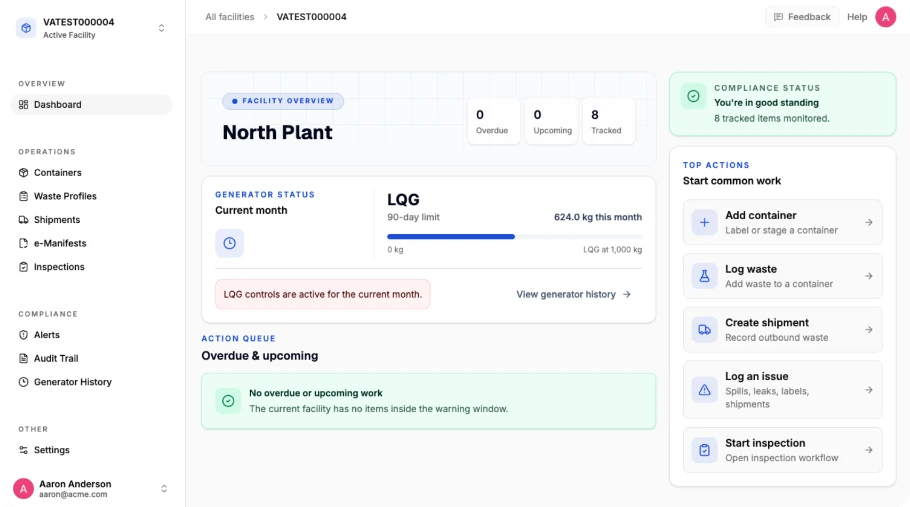
Task: Expand the Aaron Anderson account menu chevron
Action: (x=164, y=488)
